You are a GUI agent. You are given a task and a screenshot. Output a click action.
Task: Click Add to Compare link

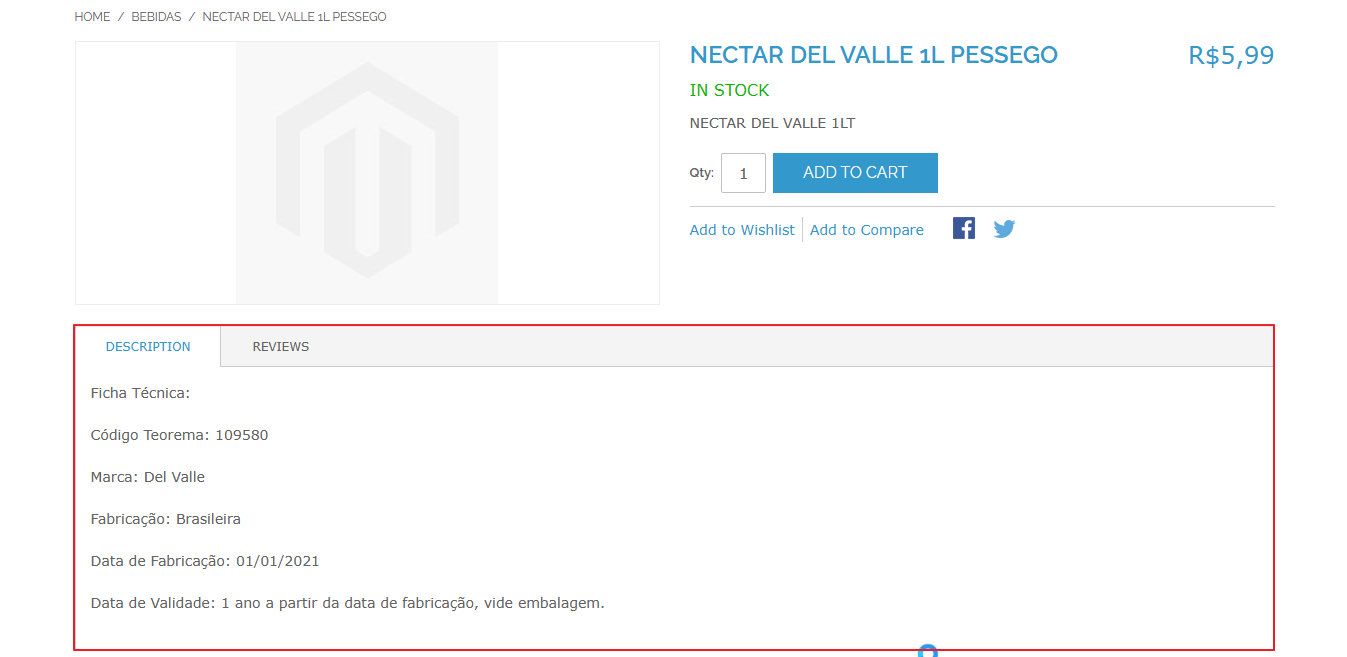[867, 230]
